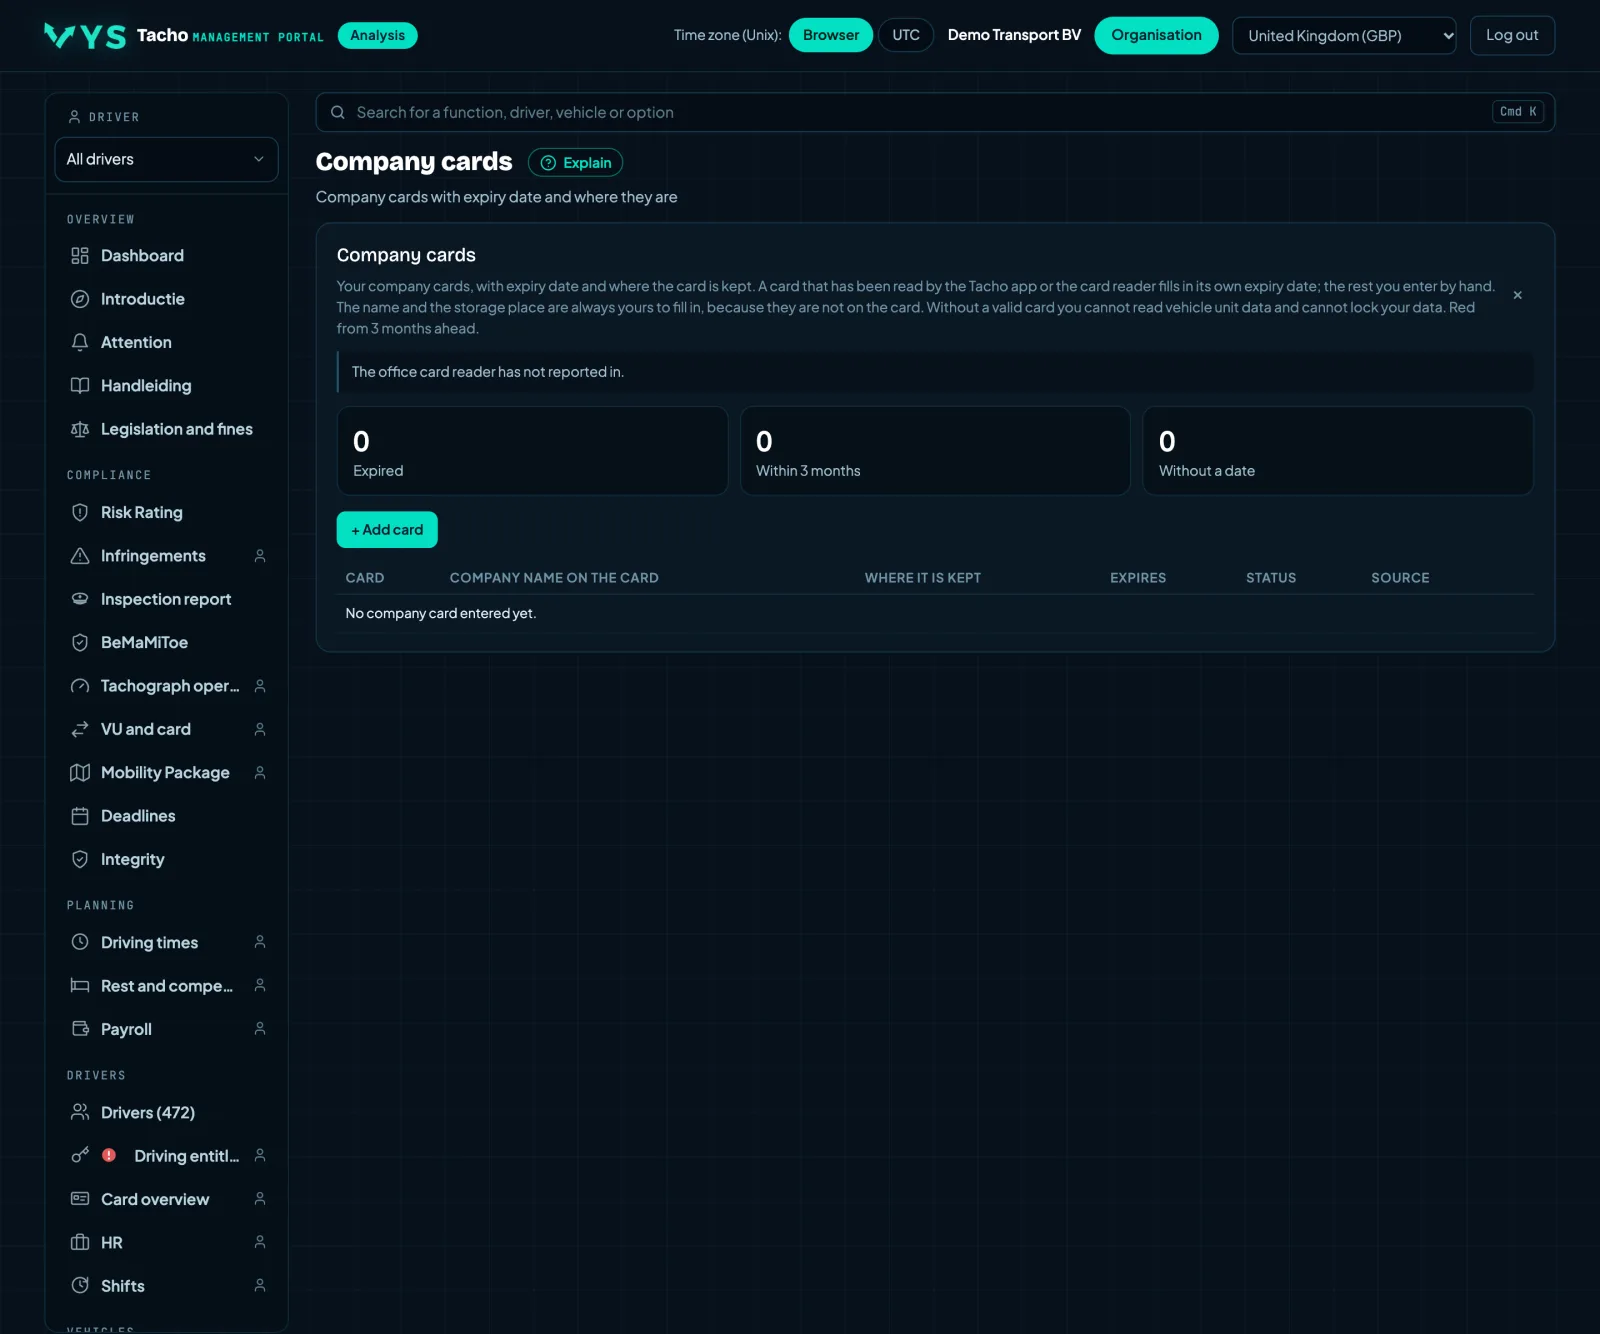
Task: Click the Infringements warning triangle icon
Action: click(80, 556)
